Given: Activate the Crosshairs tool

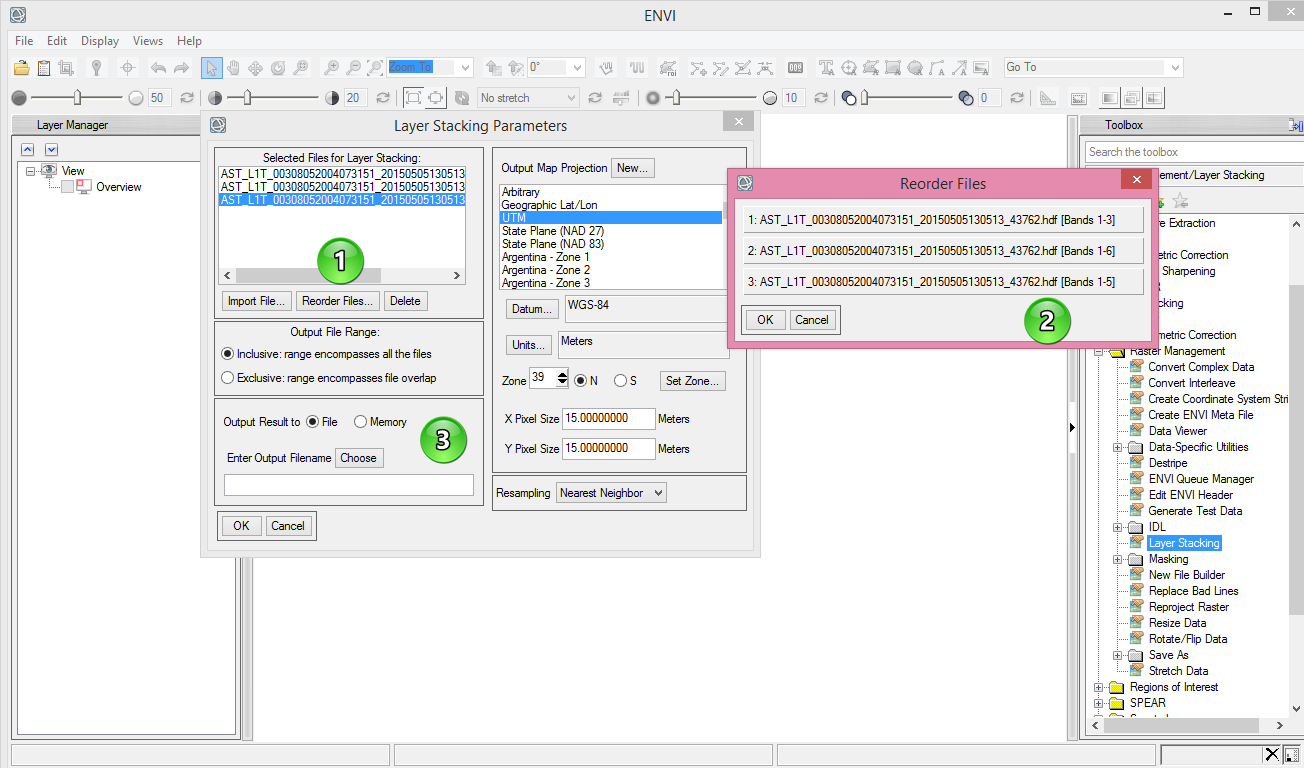Looking at the screenshot, I should [x=128, y=67].
